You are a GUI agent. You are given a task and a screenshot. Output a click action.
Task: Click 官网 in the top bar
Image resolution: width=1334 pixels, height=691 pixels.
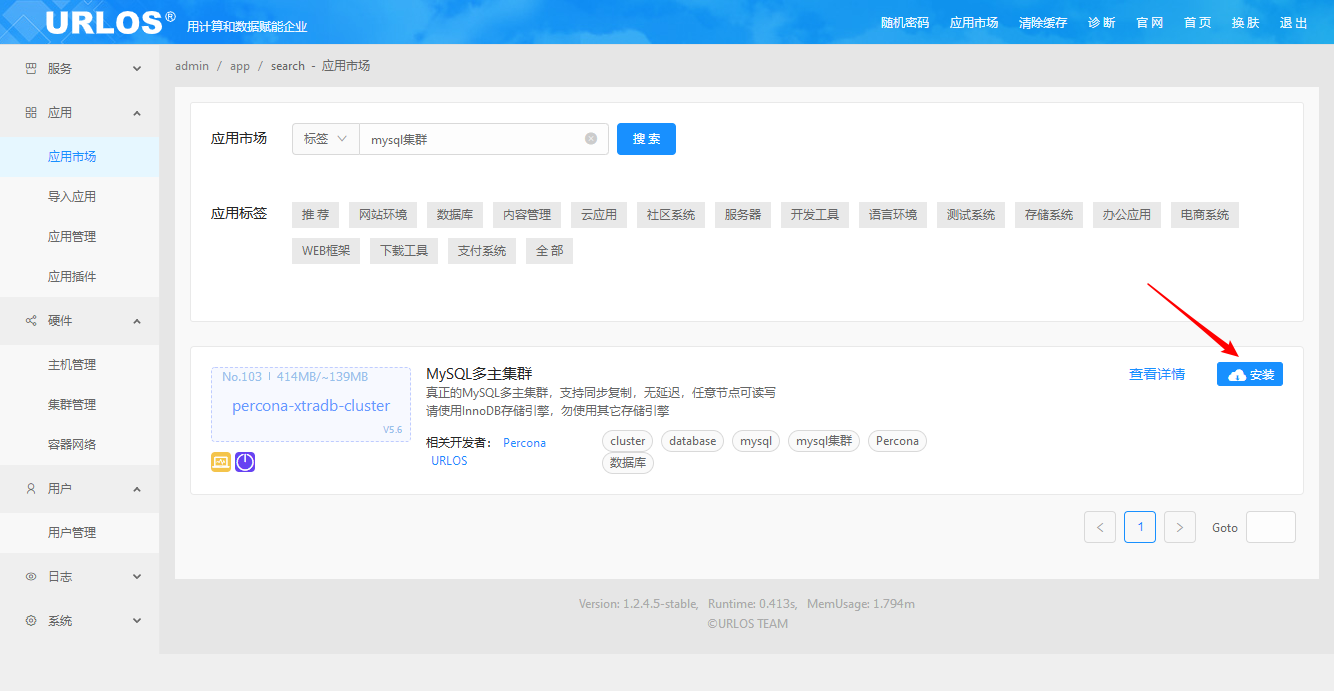(1150, 23)
